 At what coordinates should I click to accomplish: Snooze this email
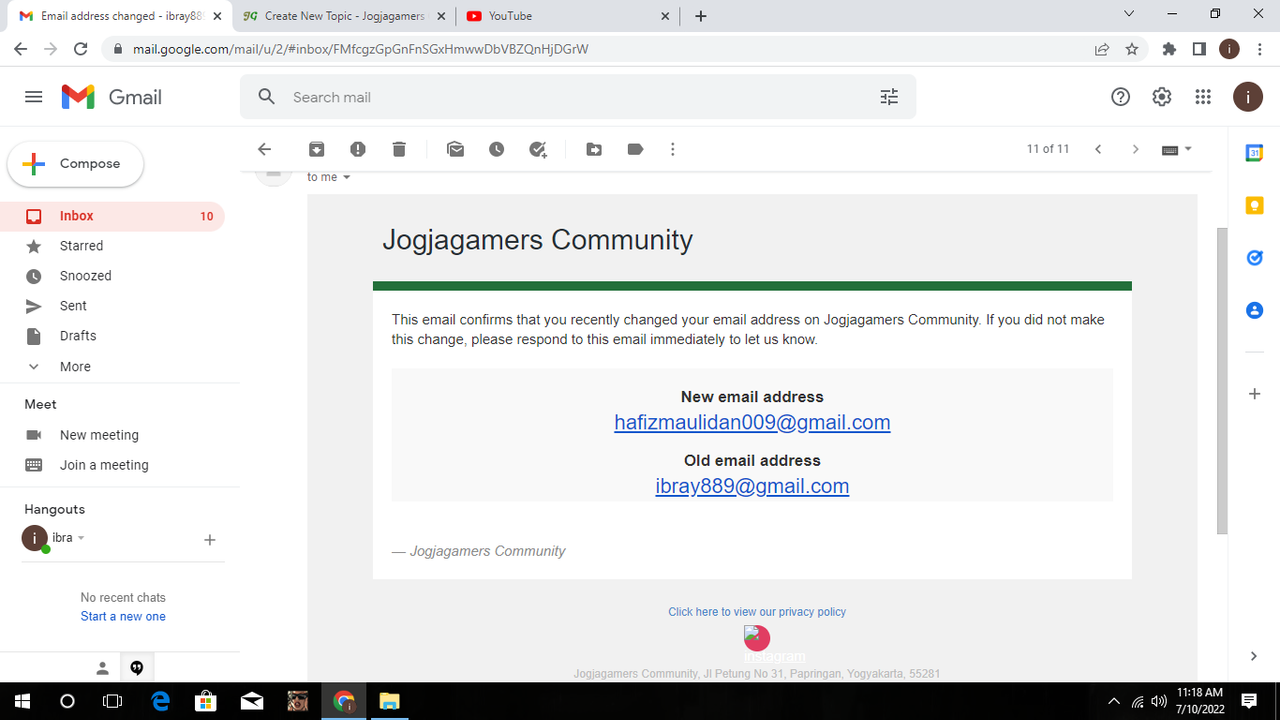(x=497, y=149)
